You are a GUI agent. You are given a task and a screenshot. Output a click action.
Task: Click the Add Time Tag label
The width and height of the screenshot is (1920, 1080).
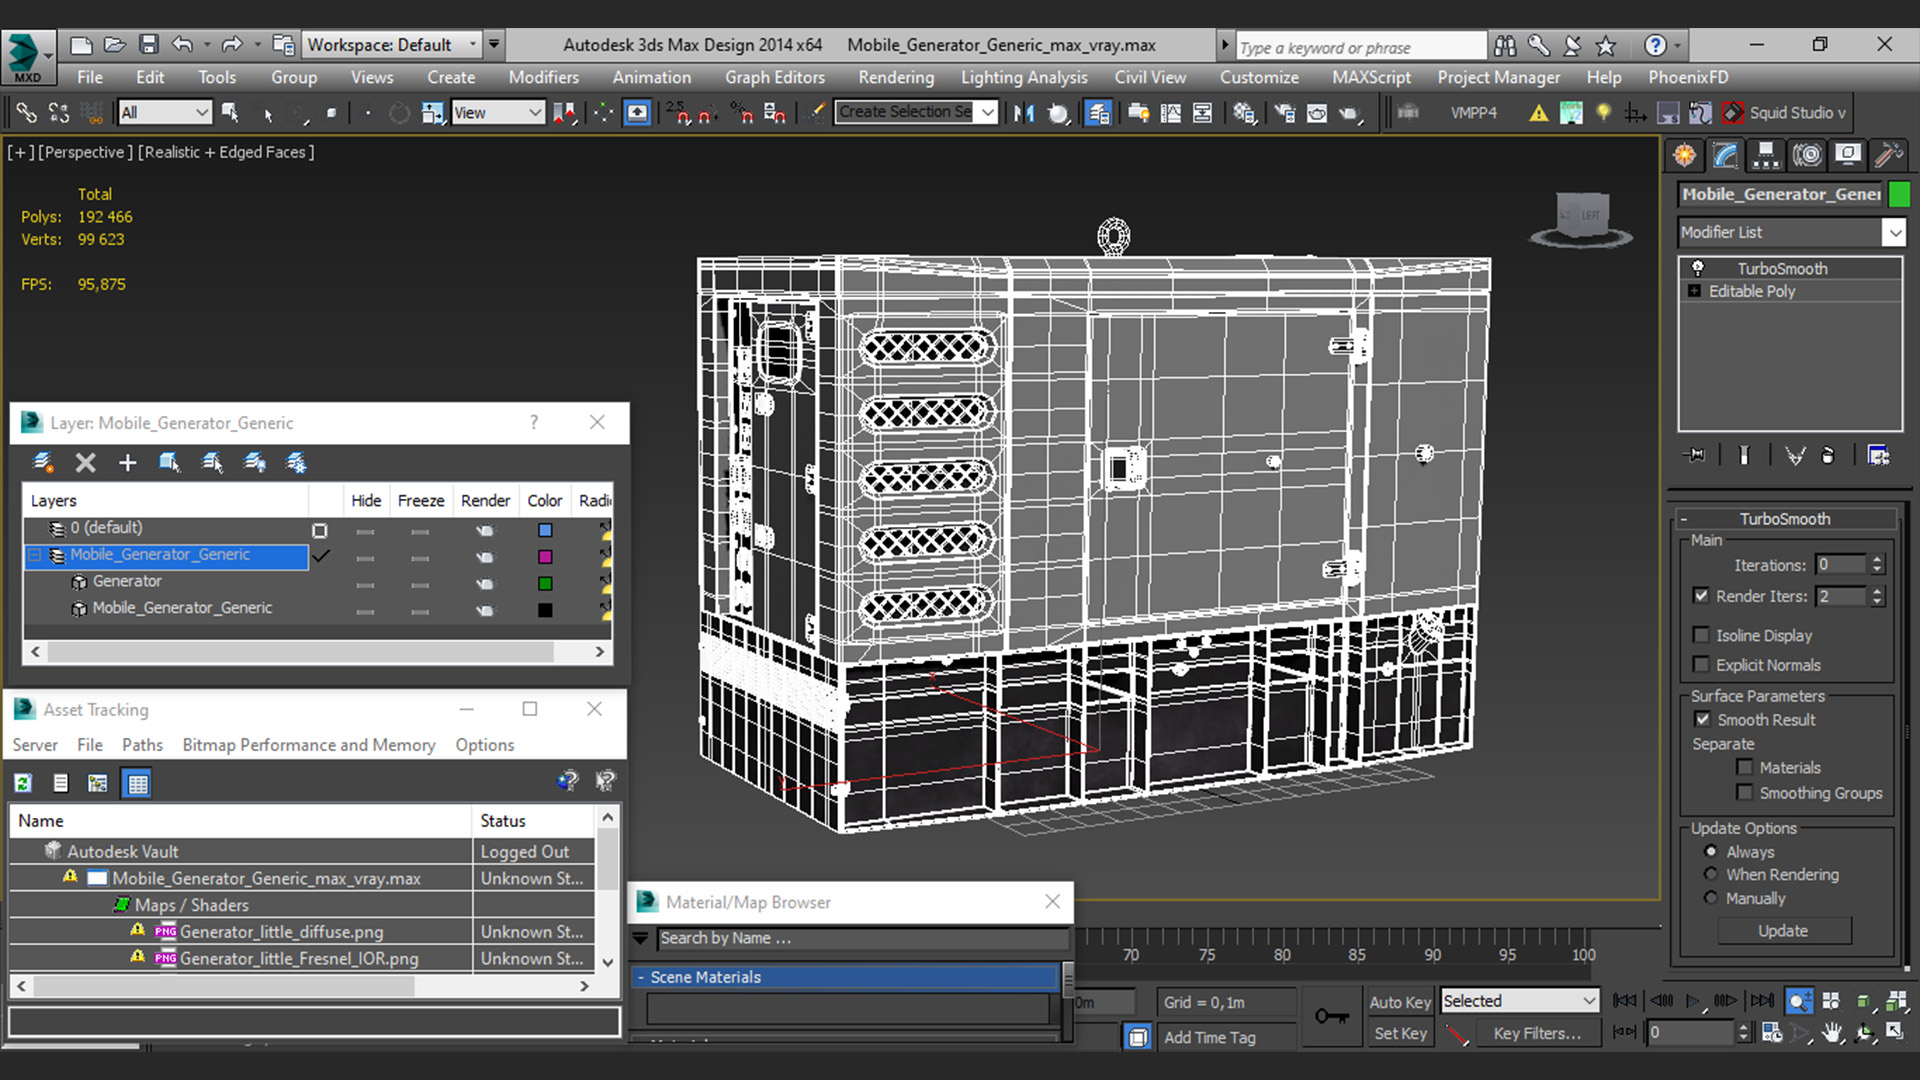point(1209,1038)
